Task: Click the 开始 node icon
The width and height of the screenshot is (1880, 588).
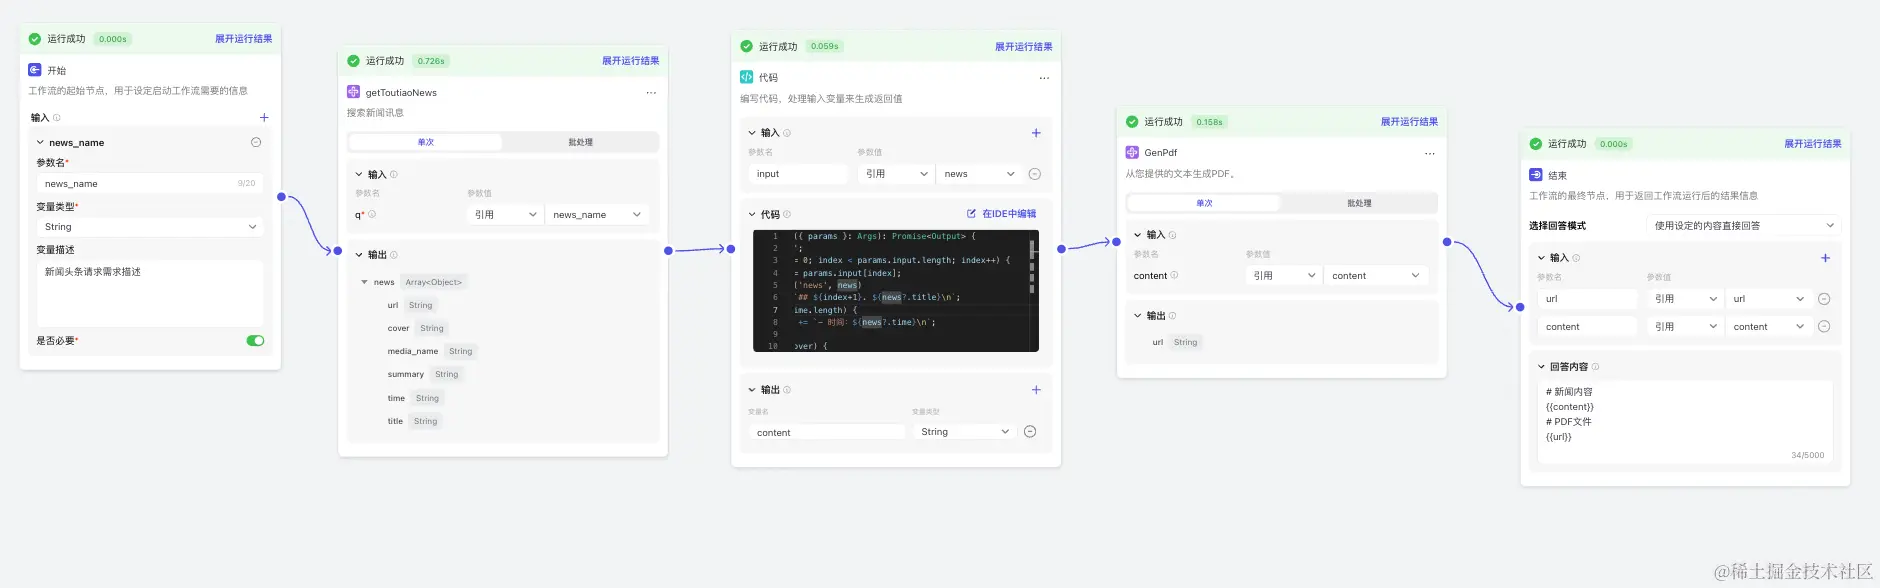Action: (x=35, y=70)
